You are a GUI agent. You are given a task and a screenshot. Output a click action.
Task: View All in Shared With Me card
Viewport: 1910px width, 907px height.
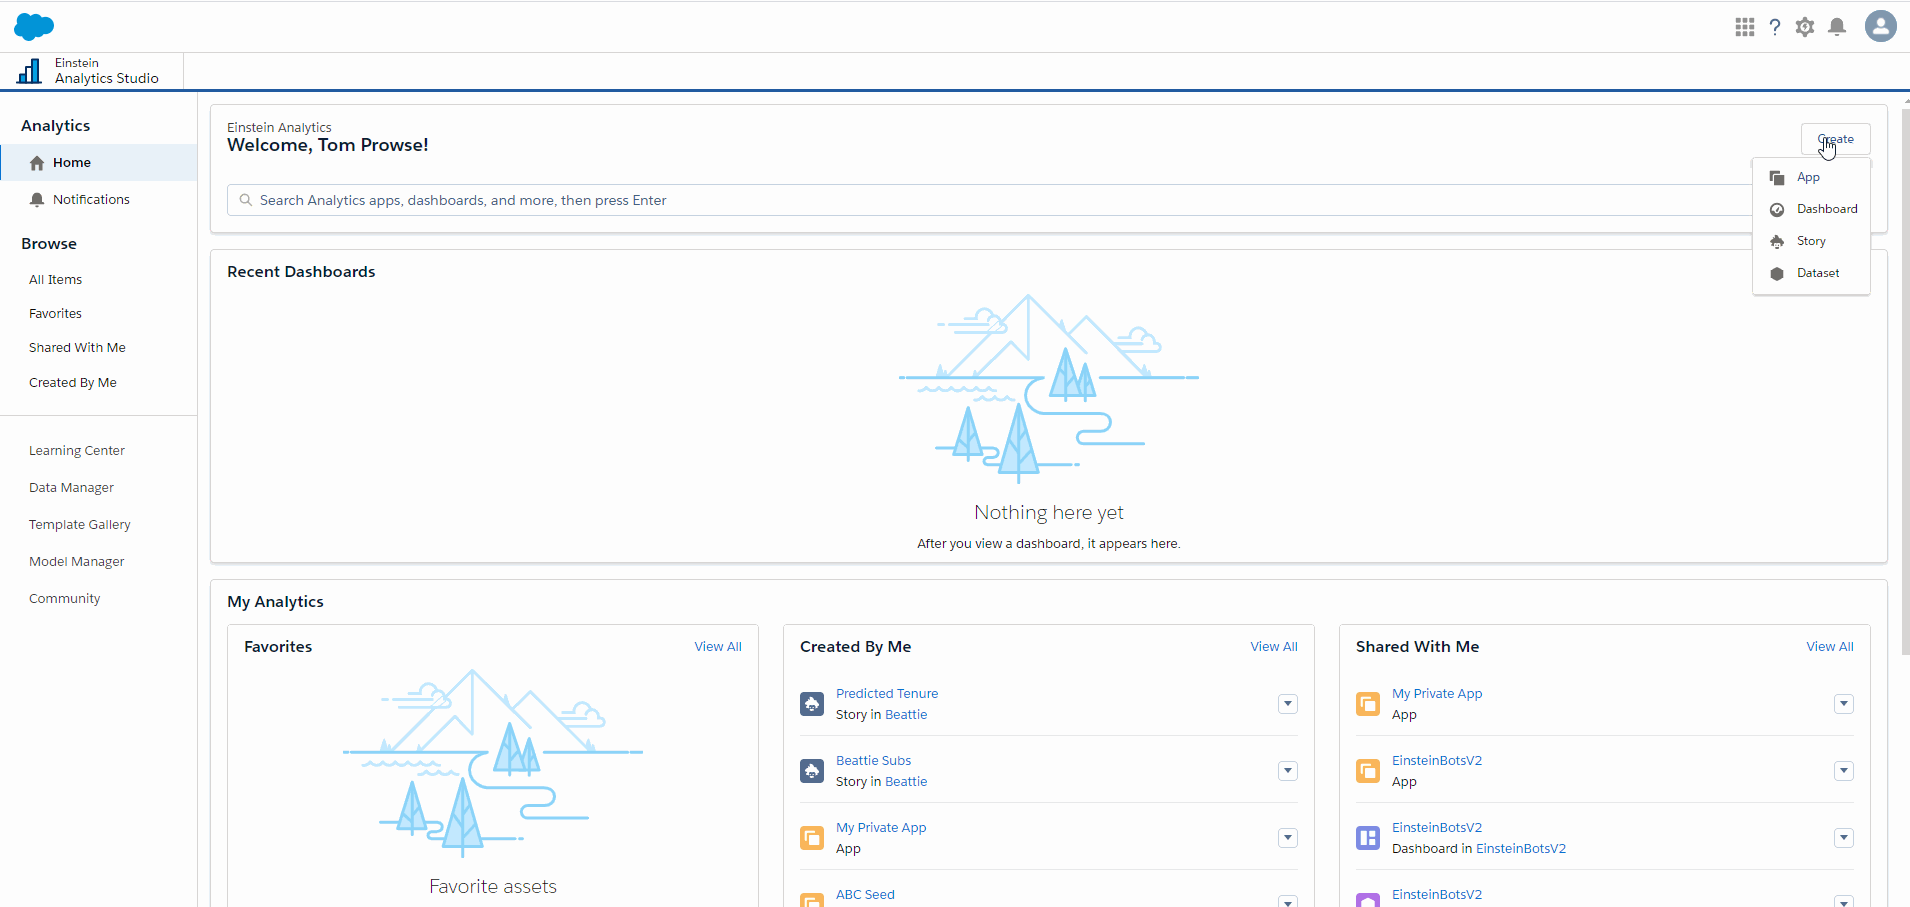click(x=1830, y=647)
